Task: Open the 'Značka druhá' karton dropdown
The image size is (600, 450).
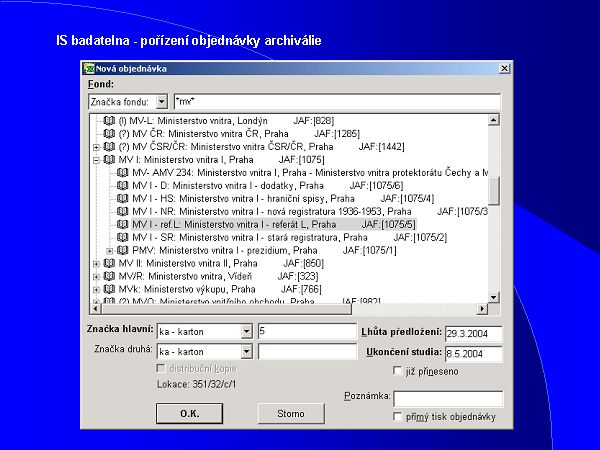Action: point(246,352)
